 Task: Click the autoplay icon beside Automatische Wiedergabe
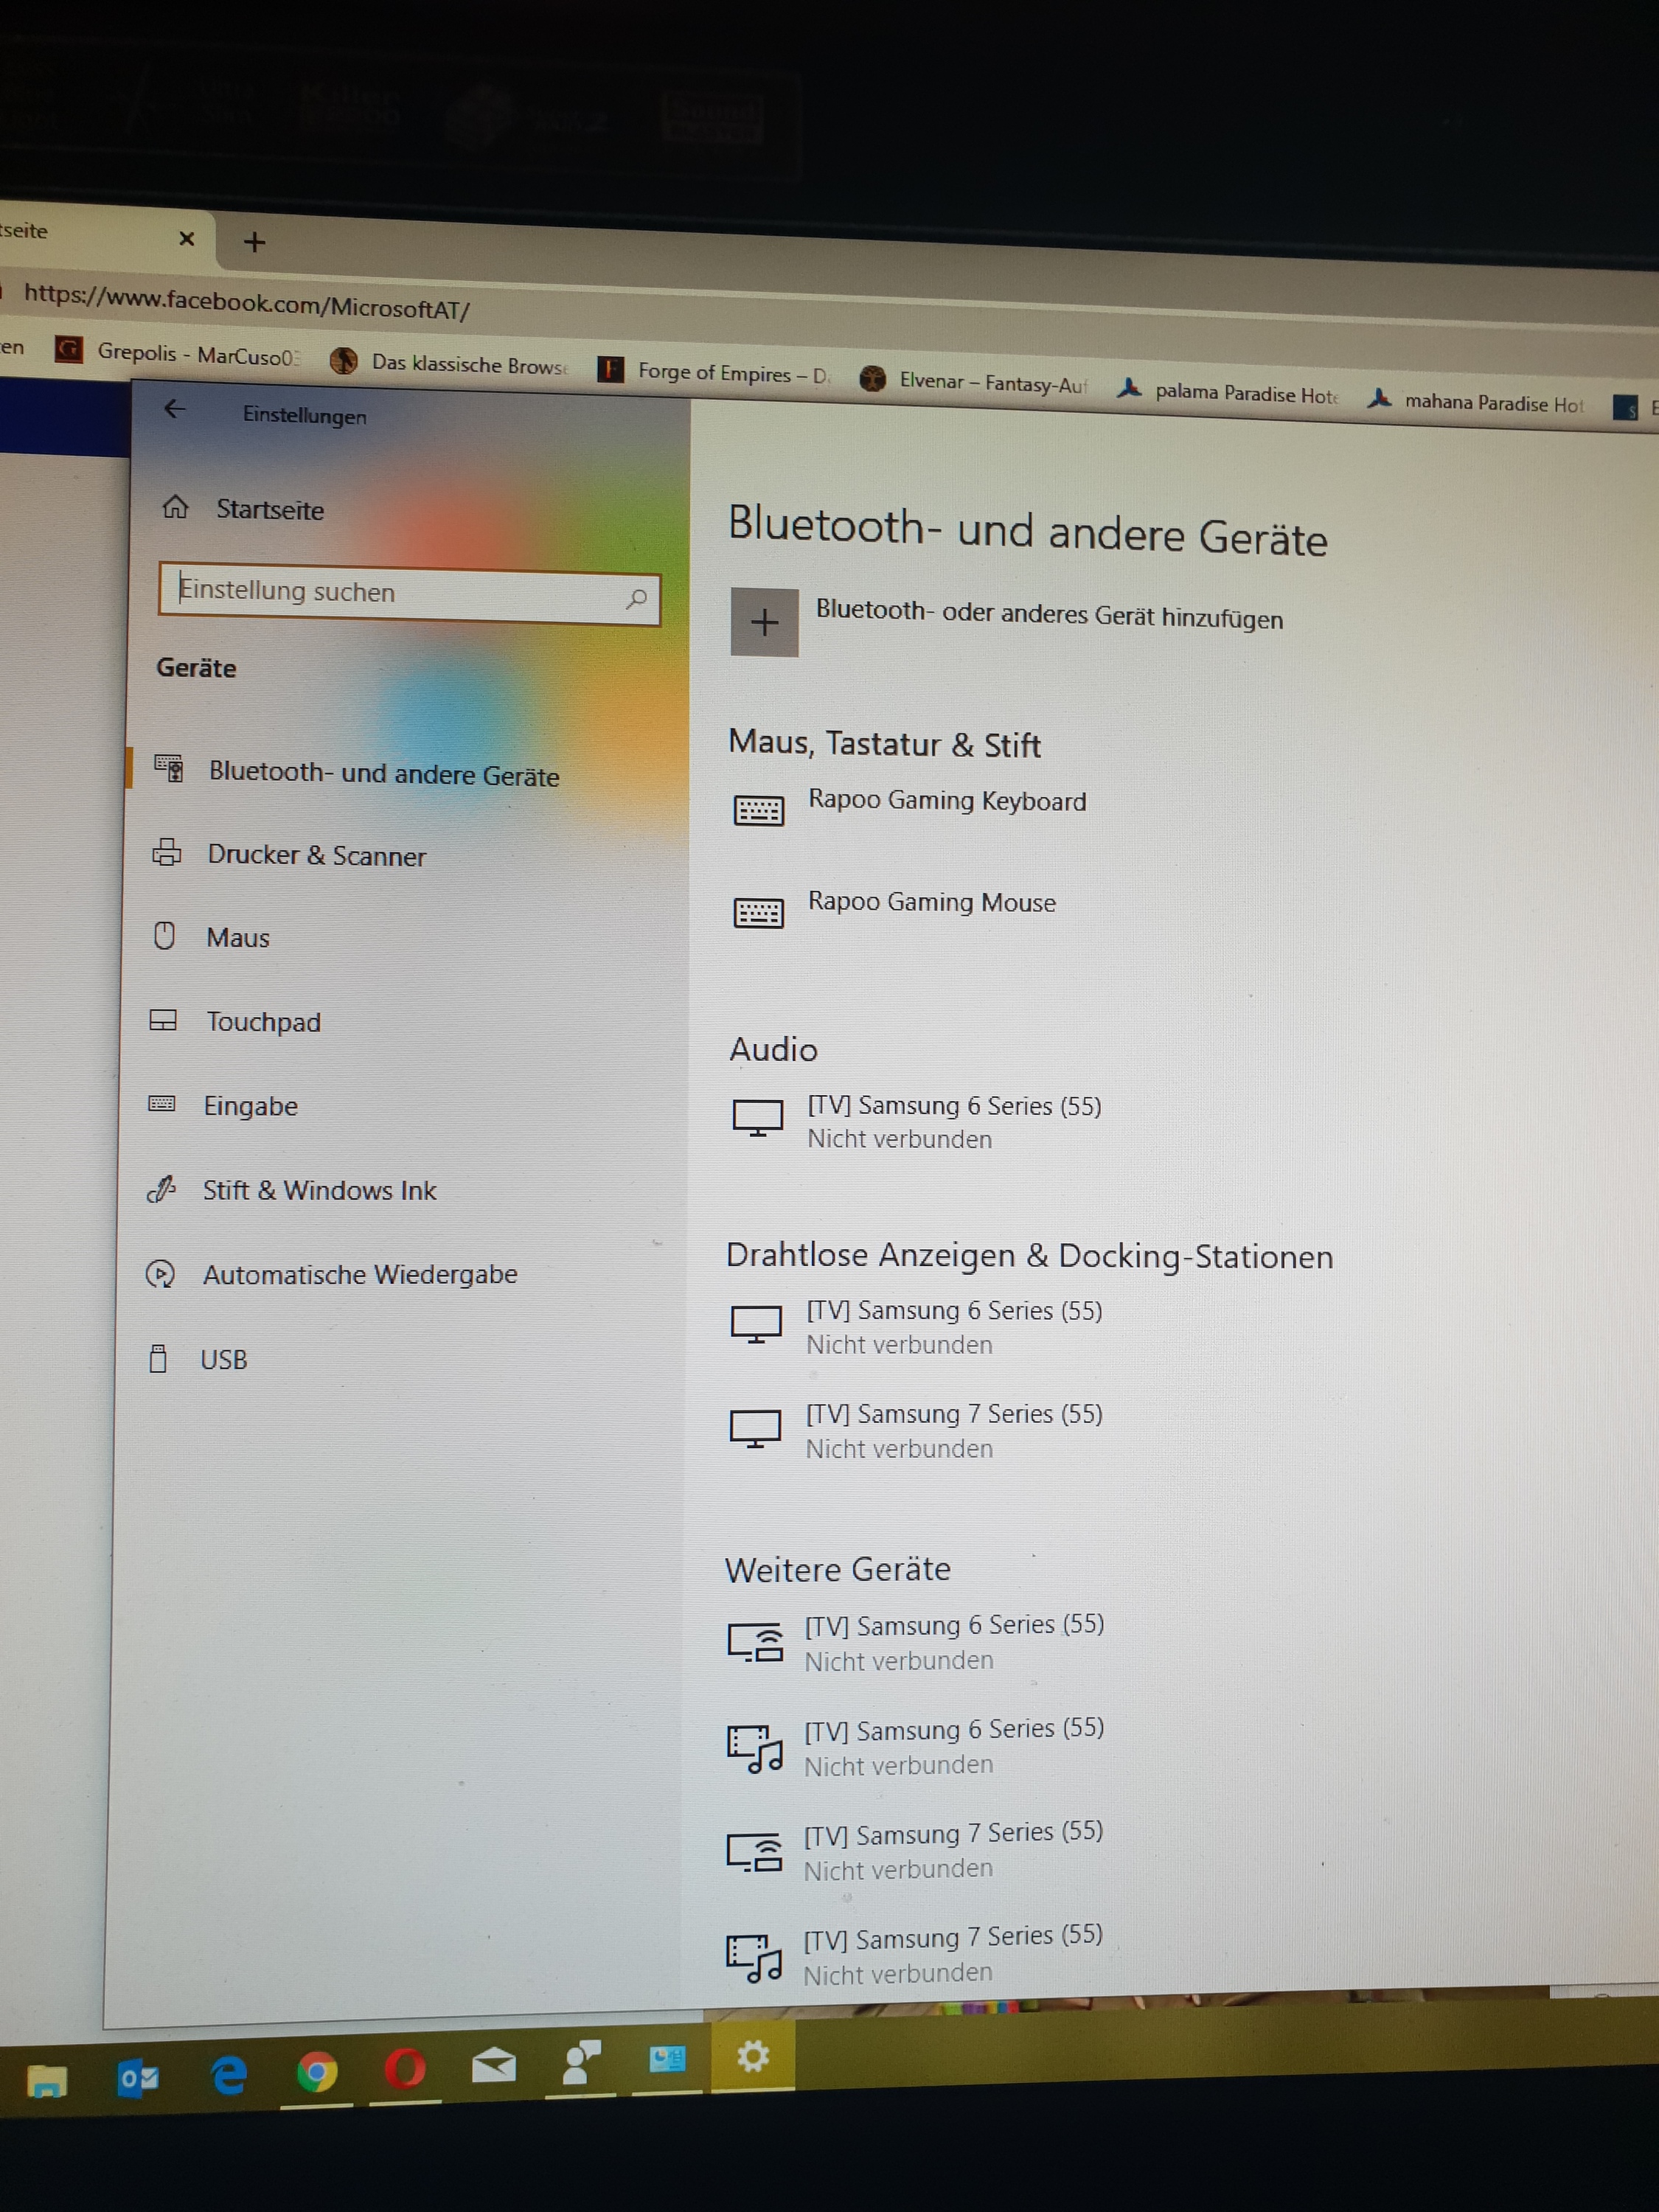(x=160, y=1273)
